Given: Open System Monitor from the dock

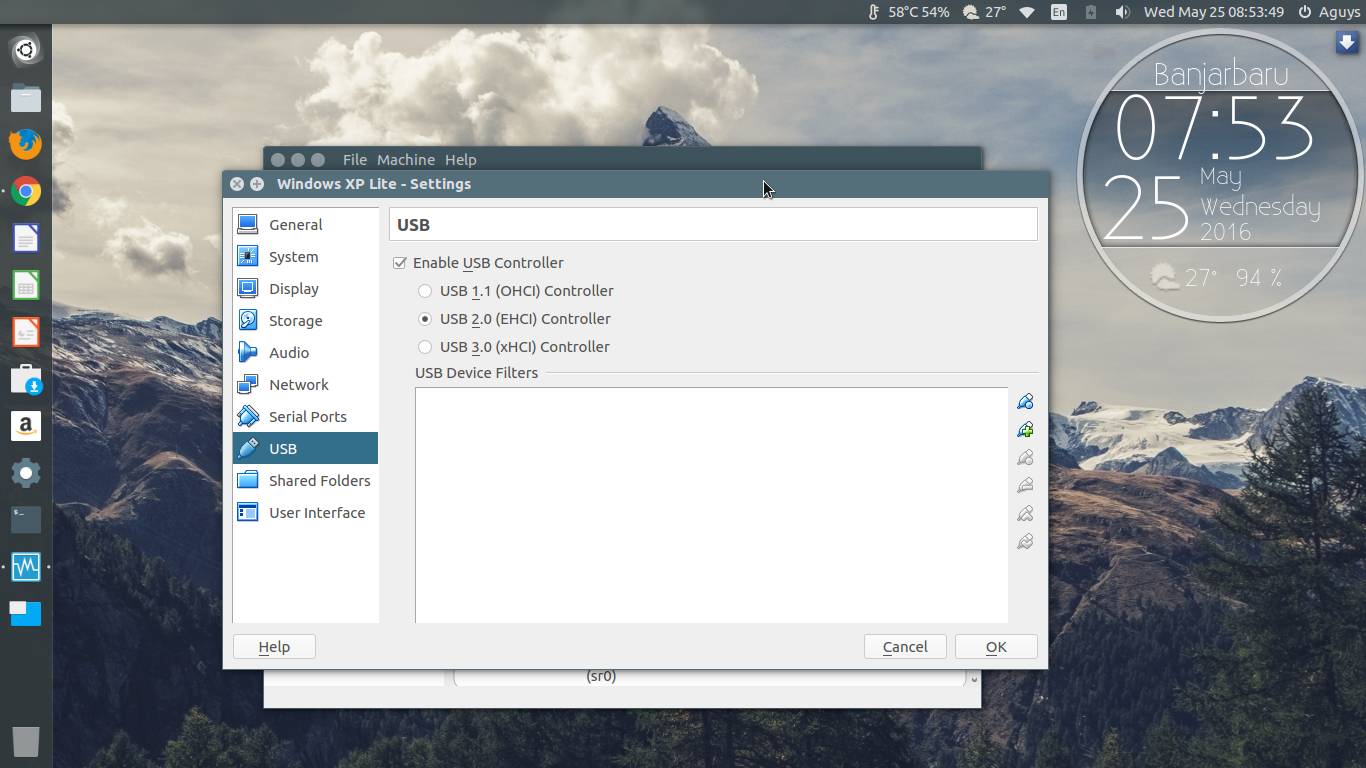Looking at the screenshot, I should coord(26,567).
